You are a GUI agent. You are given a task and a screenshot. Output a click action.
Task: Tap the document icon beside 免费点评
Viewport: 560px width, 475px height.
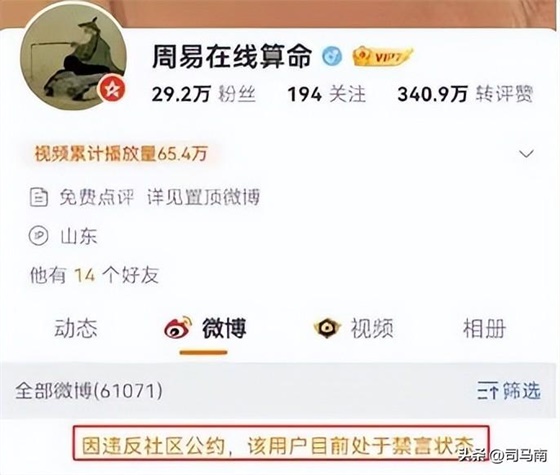(x=38, y=197)
